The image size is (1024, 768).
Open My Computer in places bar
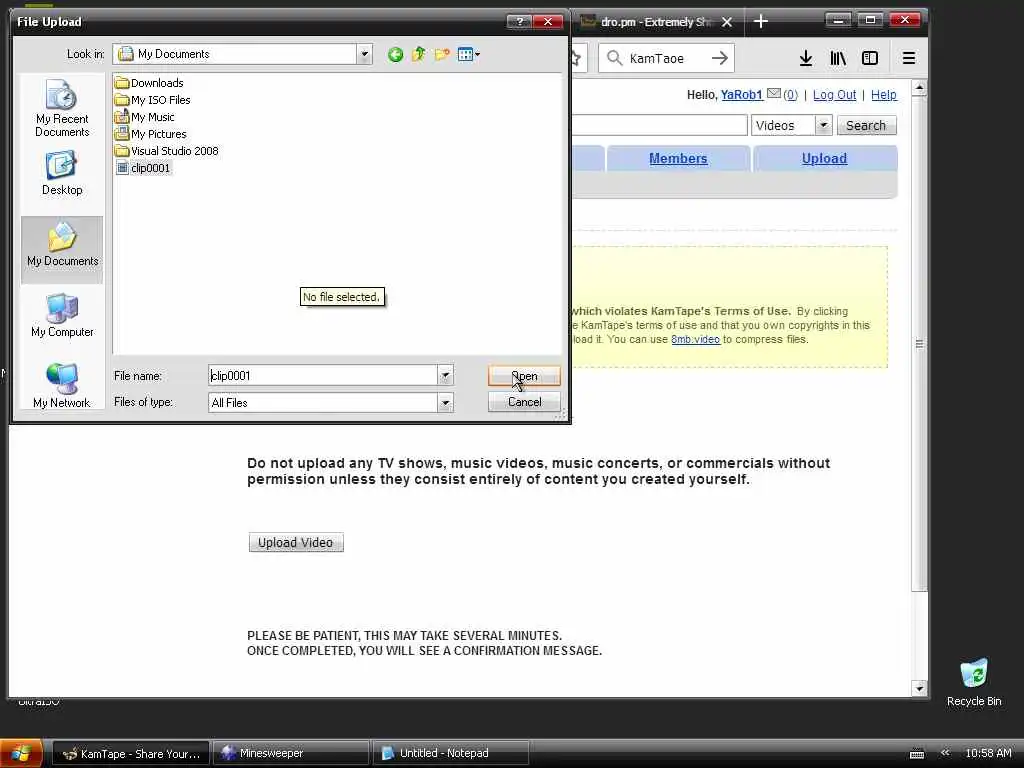[x=62, y=315]
